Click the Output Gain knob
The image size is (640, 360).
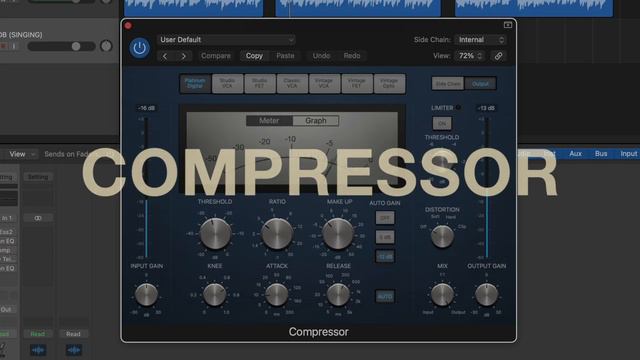pyautogui.click(x=487, y=294)
